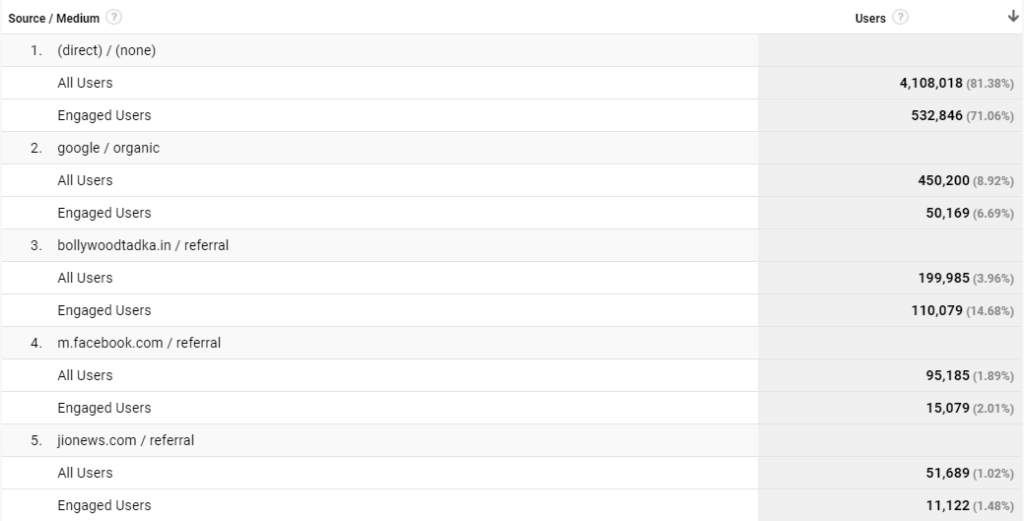Click the 51,689 users value for jionews
The width and height of the screenshot is (1024, 521).
947,473
